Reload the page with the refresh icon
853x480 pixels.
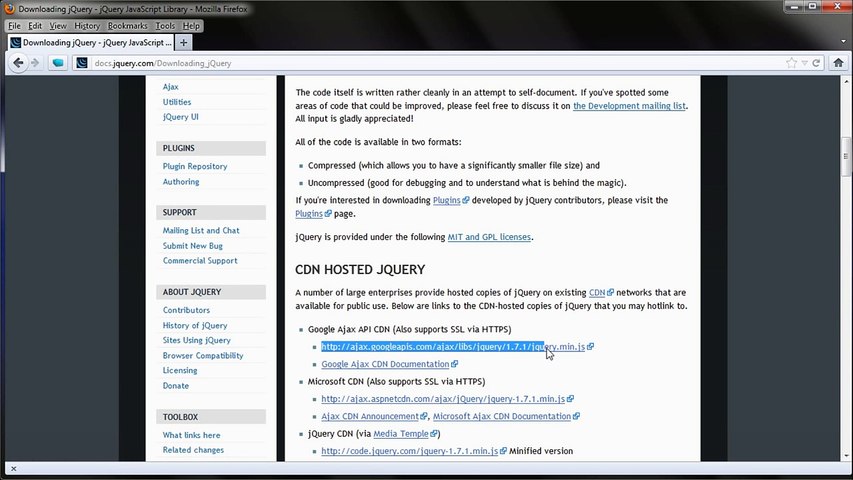(x=816, y=63)
